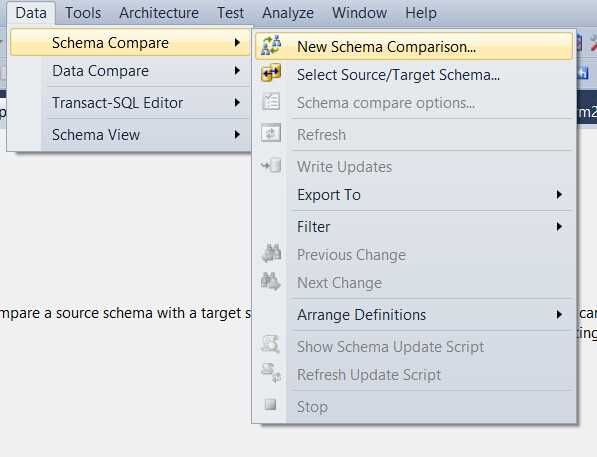Screen dimensions: 597x457
Task: Click the New Schema Comparison icon
Action: 271,45
